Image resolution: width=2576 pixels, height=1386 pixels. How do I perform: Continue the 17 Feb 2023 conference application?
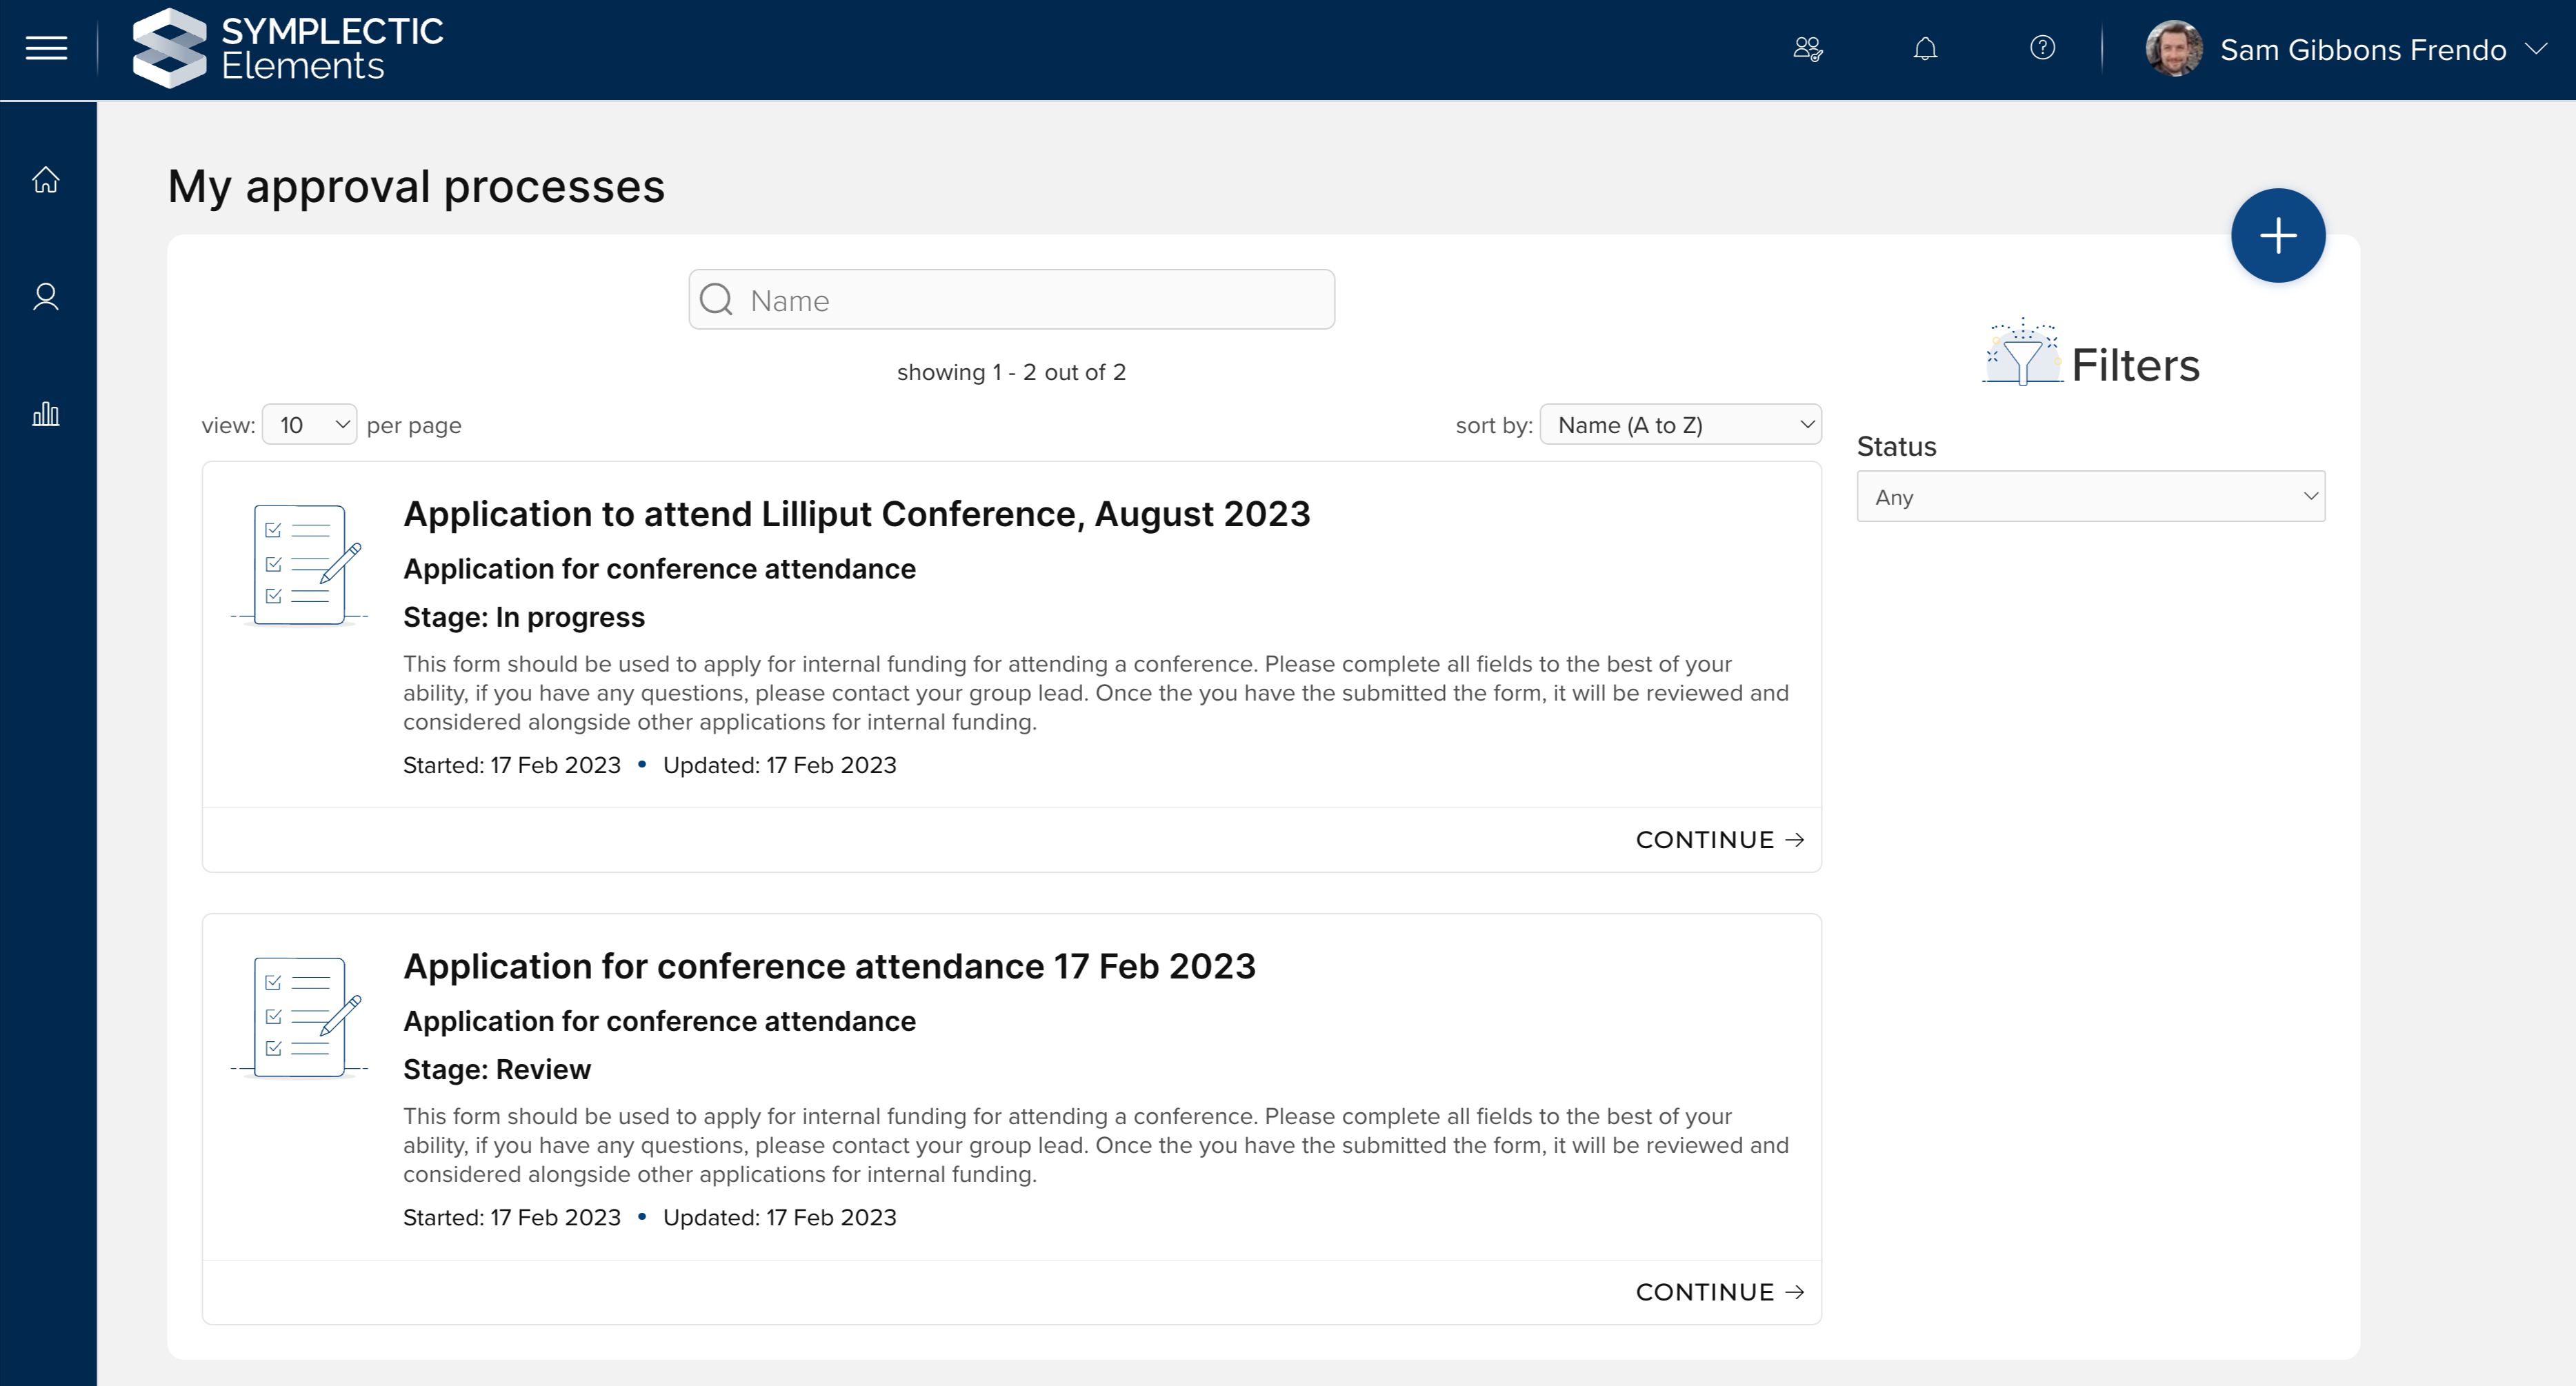point(1718,1292)
